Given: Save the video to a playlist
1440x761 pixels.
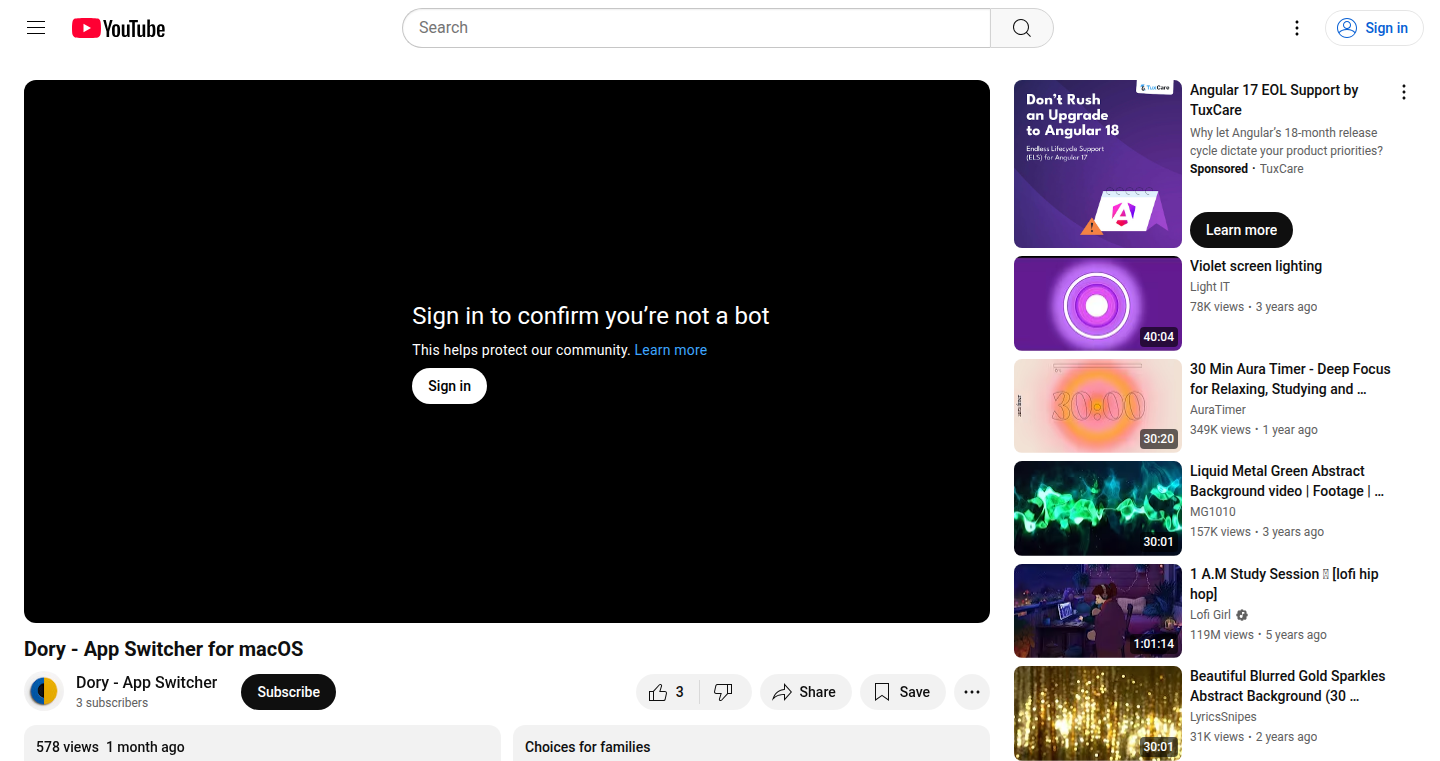Looking at the screenshot, I should [x=902, y=692].
